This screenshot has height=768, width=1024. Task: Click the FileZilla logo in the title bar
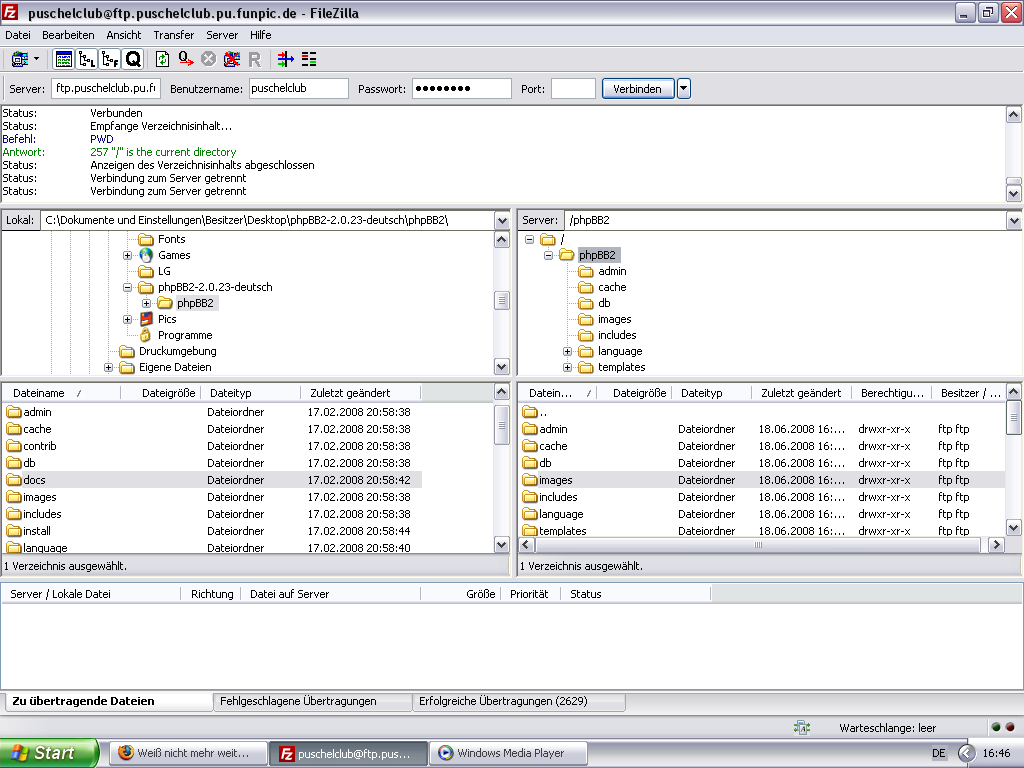[10, 12]
